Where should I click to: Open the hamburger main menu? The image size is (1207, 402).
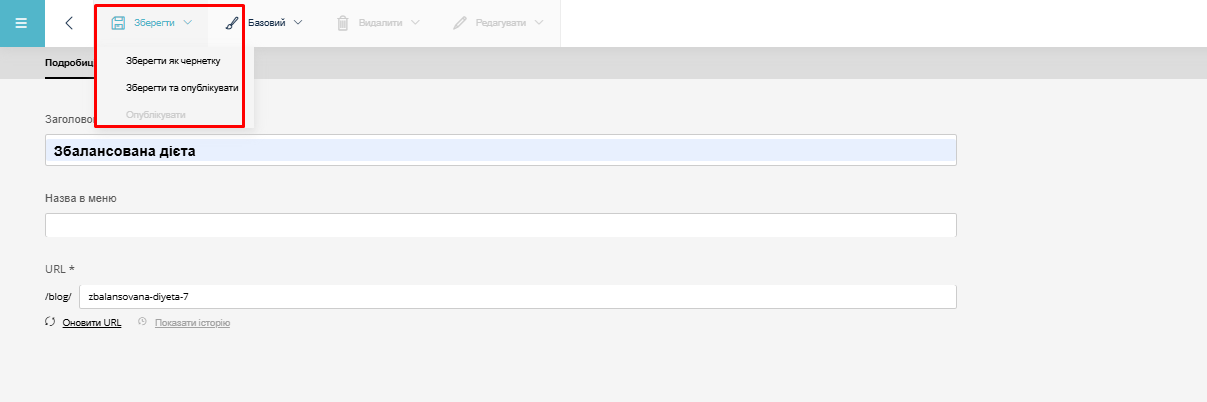click(x=22, y=23)
